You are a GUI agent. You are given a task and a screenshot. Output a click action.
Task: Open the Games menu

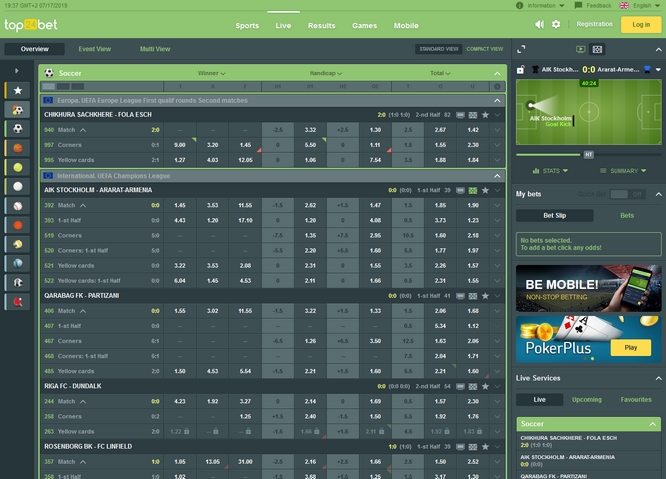tap(364, 25)
